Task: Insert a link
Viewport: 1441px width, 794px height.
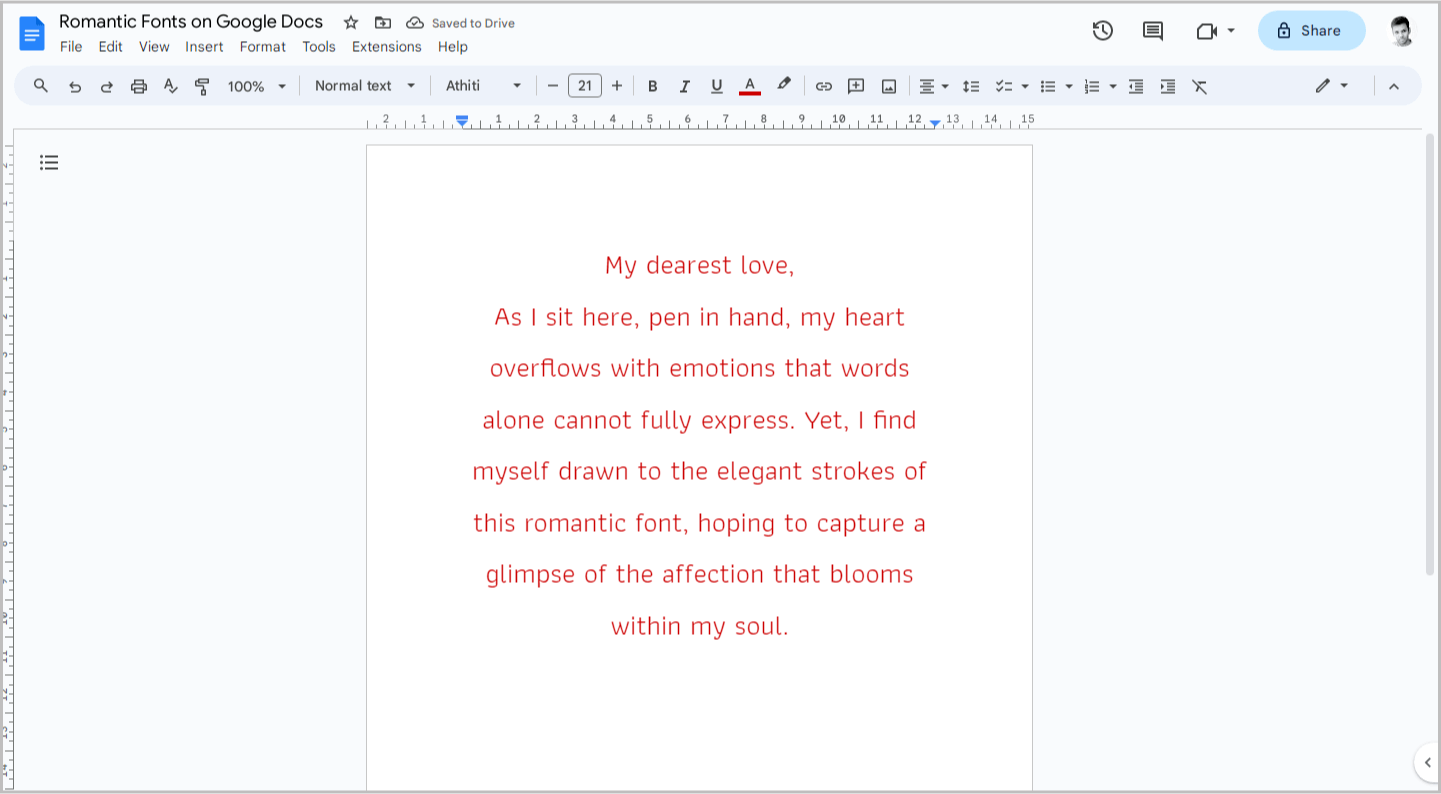Action: click(x=824, y=86)
